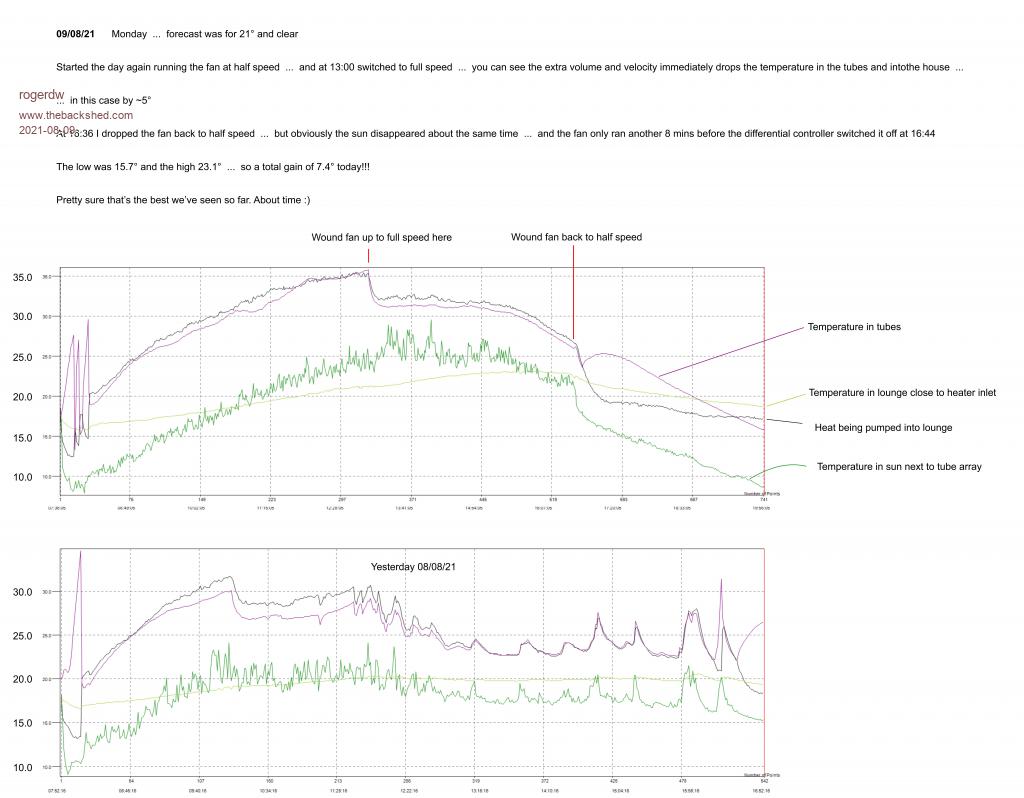Screen dimensions: 1024x798
Task: Click the 'Pretty sure that's the best' sentence
Action: pyautogui.click(x=183, y=201)
